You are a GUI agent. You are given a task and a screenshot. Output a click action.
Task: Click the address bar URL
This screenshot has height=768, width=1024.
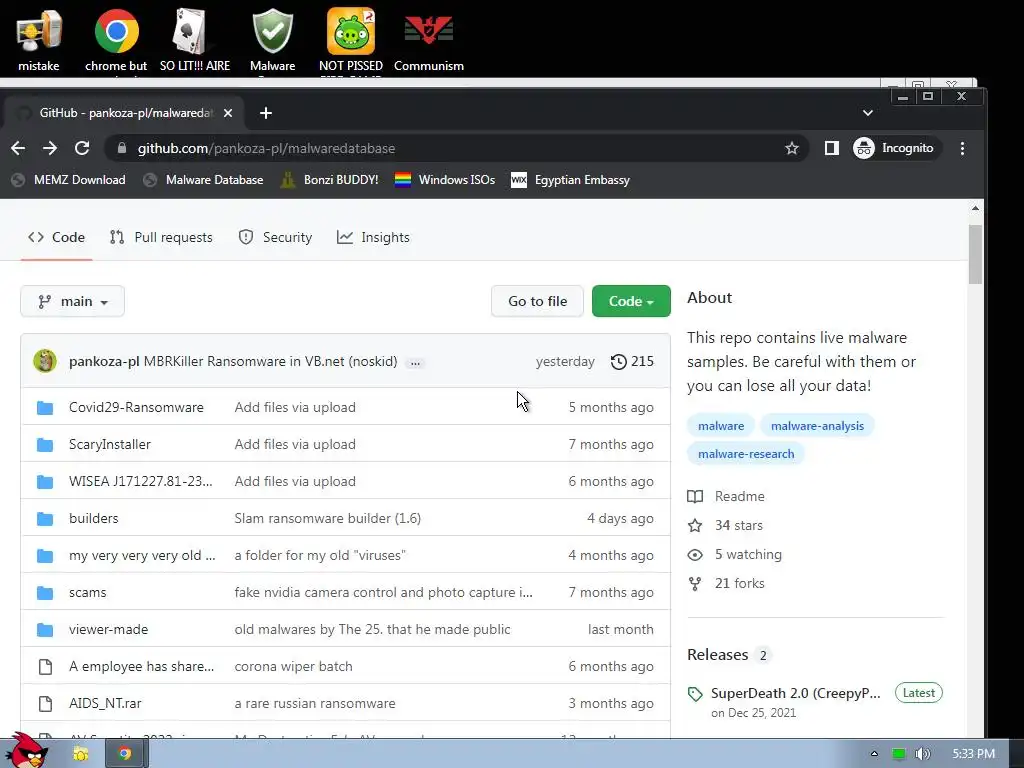tap(266, 148)
